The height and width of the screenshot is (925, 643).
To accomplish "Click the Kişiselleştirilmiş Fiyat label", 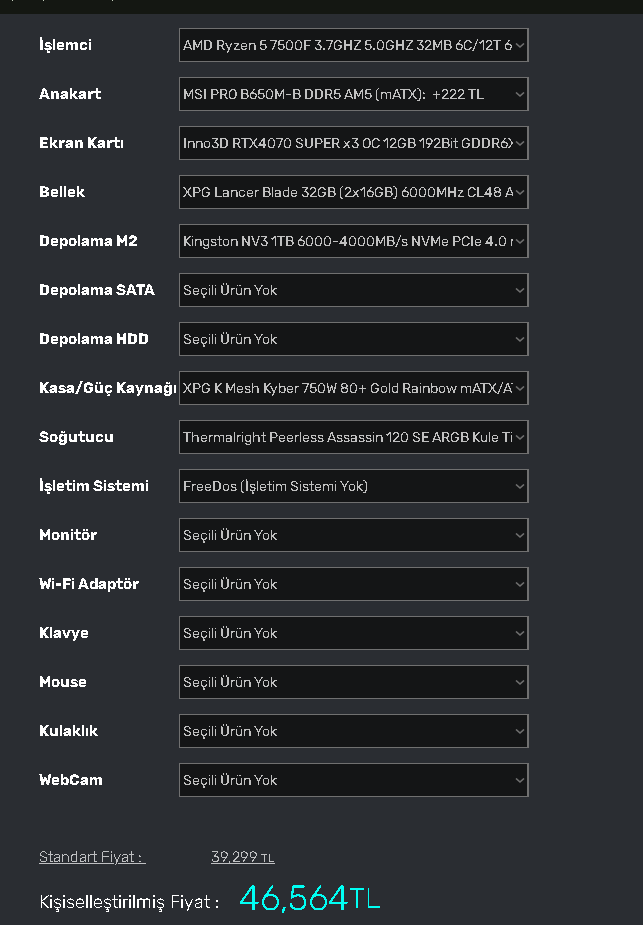I will (128, 902).
